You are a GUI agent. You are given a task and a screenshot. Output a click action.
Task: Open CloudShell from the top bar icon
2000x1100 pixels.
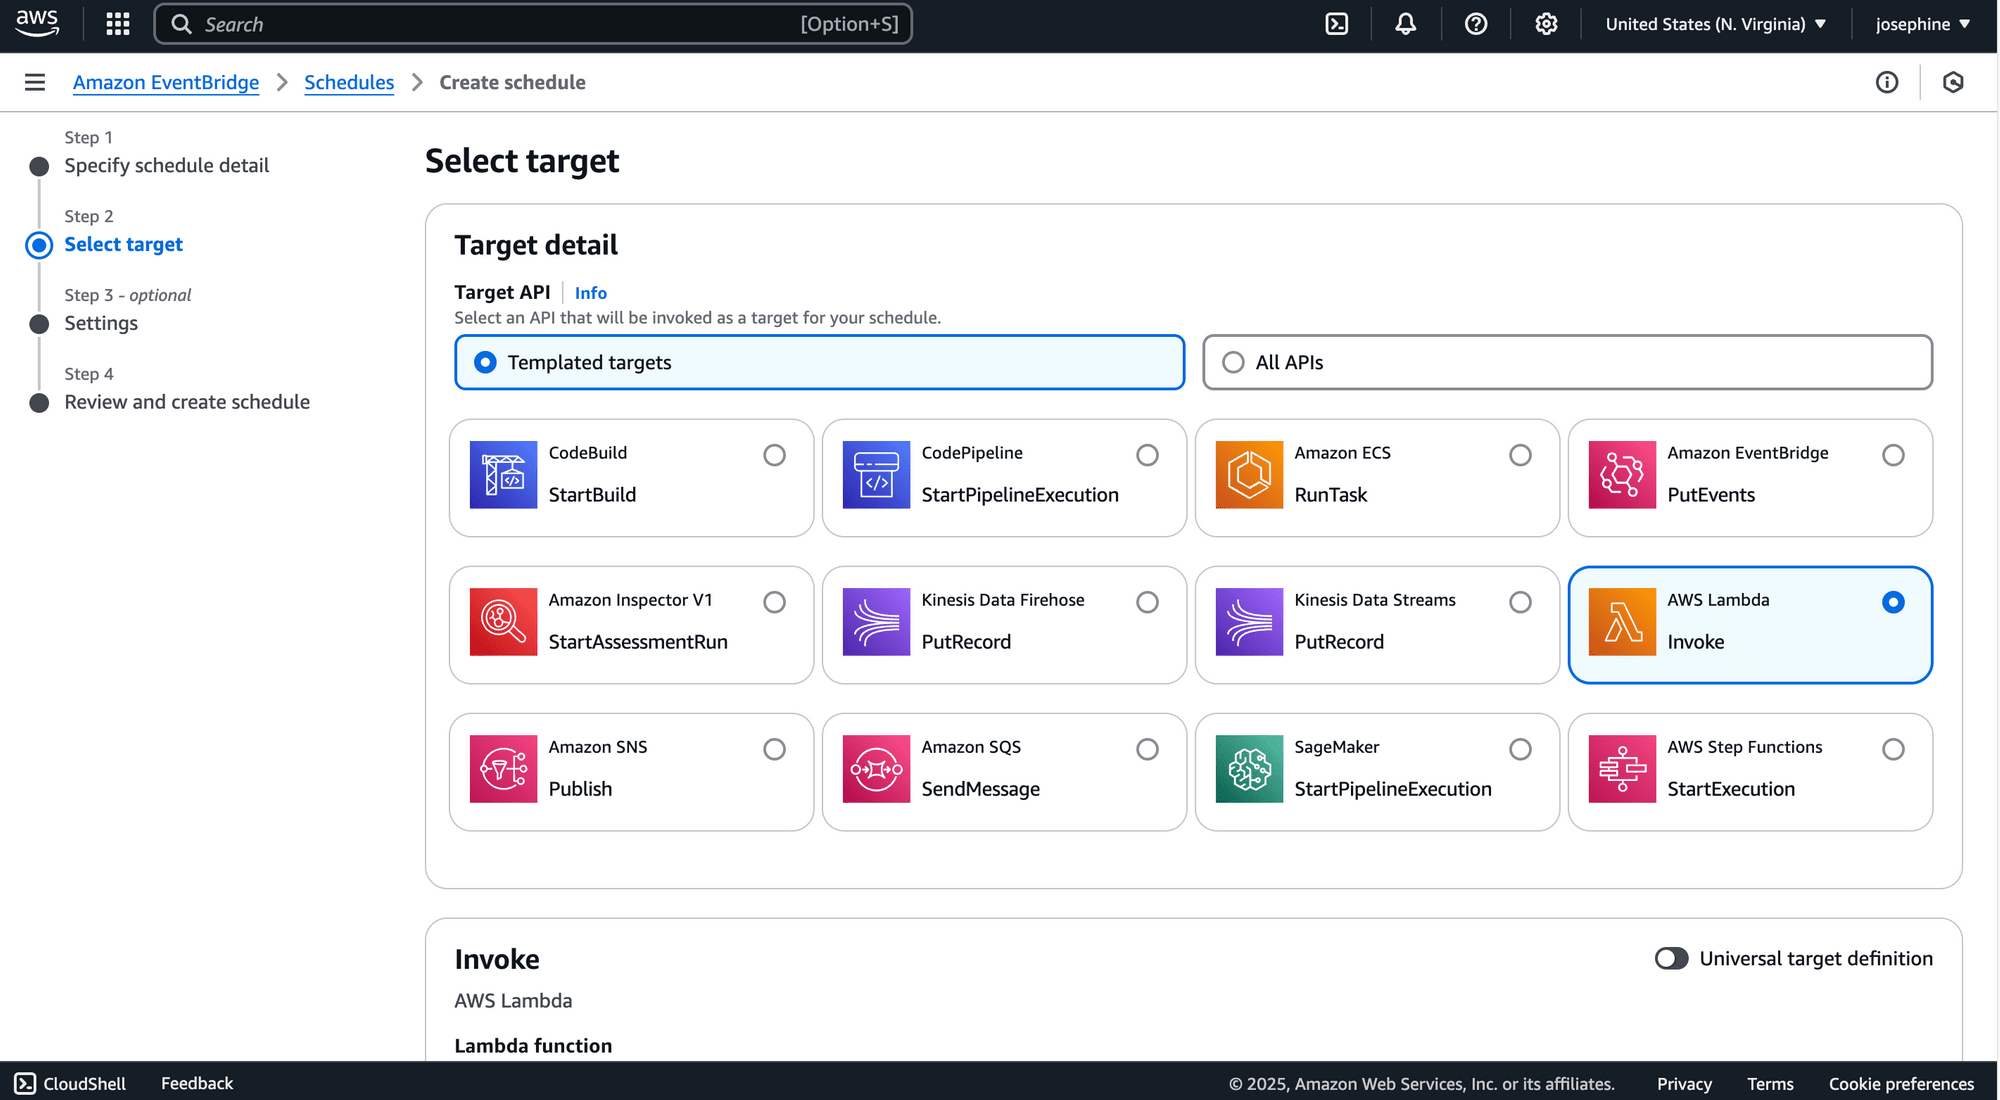click(x=1337, y=24)
